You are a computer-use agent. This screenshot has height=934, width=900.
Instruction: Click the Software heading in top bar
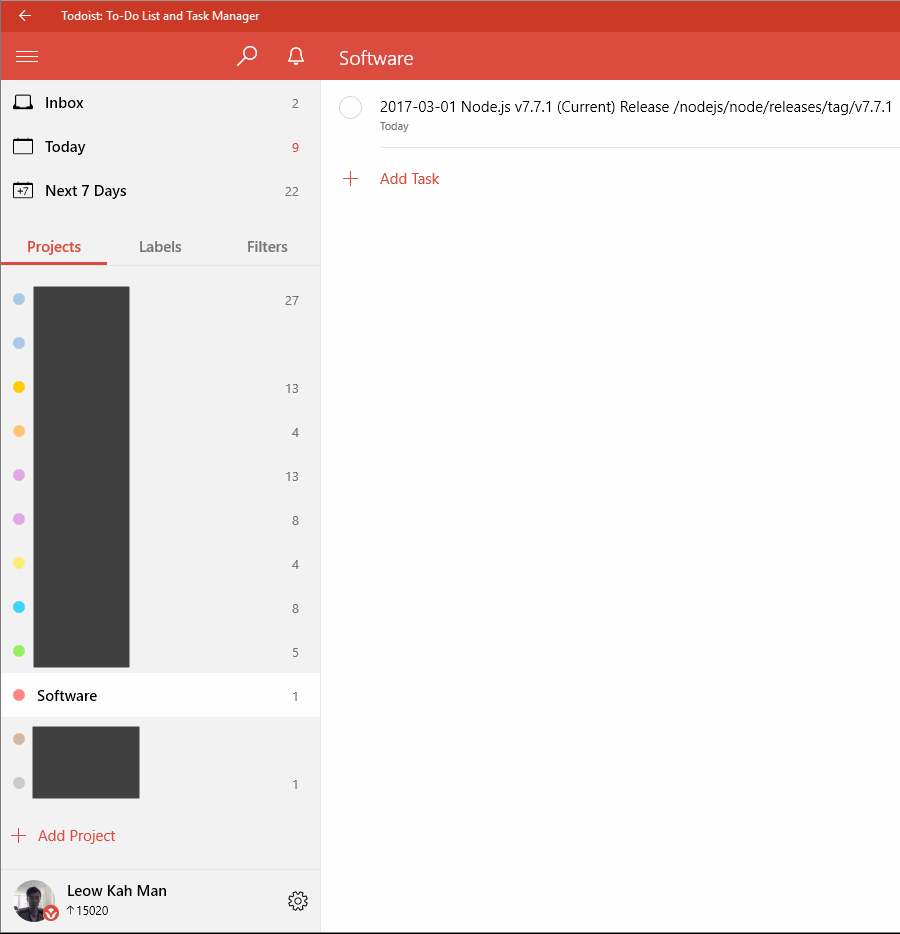[x=376, y=58]
